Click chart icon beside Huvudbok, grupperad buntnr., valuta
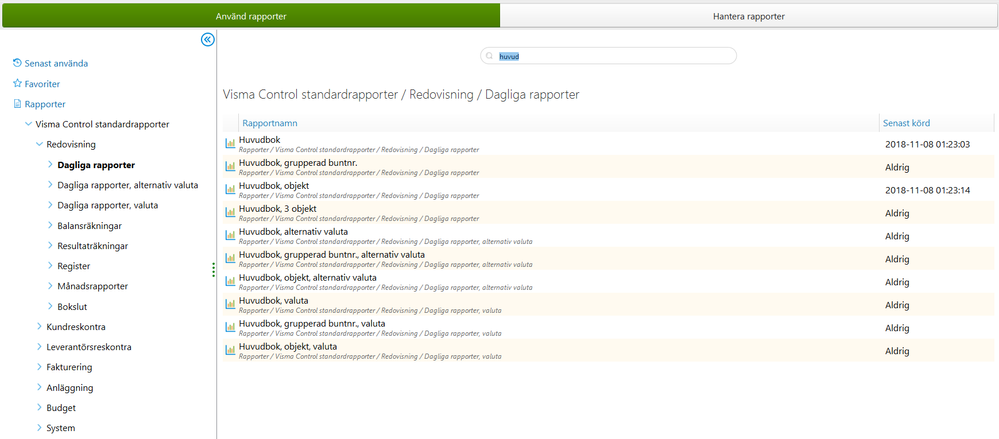 [x=231, y=327]
